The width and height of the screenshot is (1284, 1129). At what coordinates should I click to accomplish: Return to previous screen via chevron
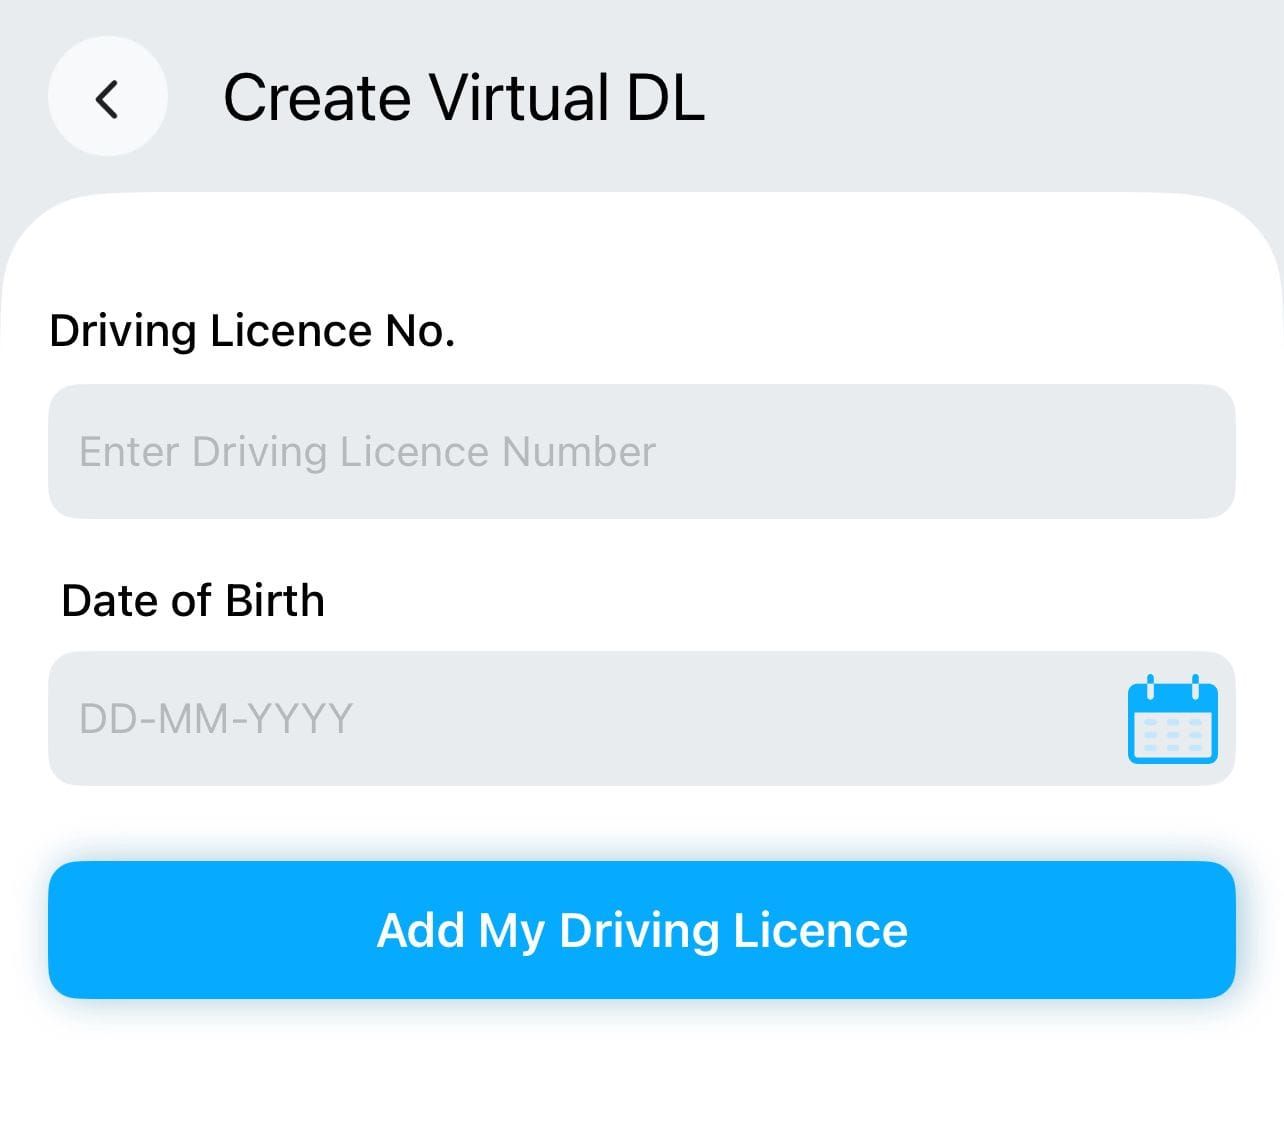(x=107, y=98)
